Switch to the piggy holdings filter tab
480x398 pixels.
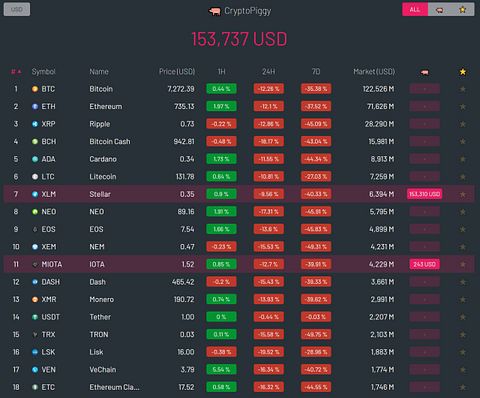[x=439, y=9]
